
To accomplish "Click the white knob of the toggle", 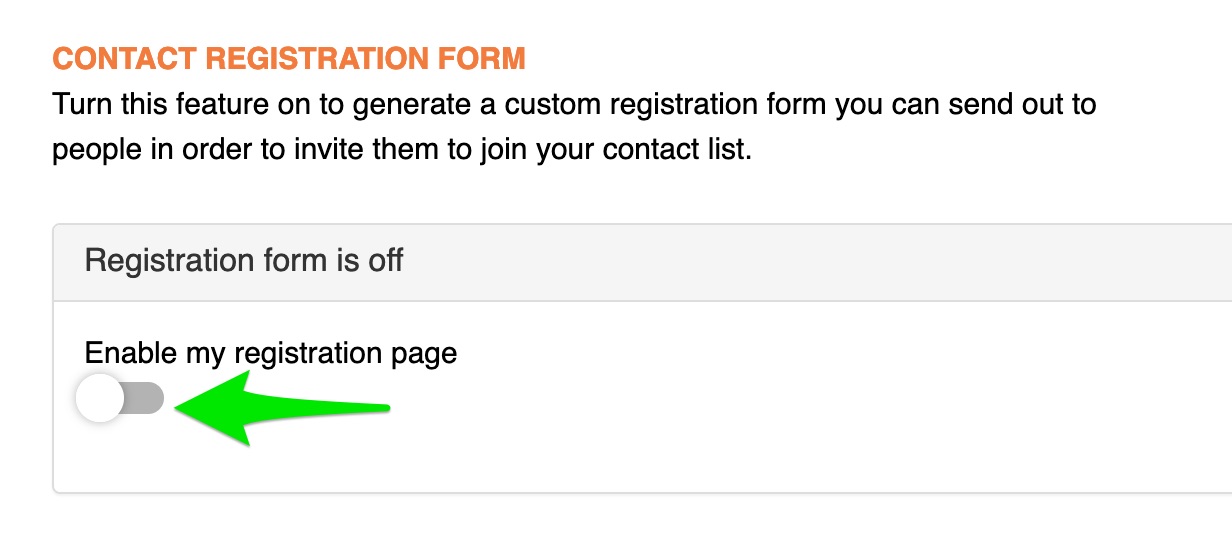I will 101,399.
